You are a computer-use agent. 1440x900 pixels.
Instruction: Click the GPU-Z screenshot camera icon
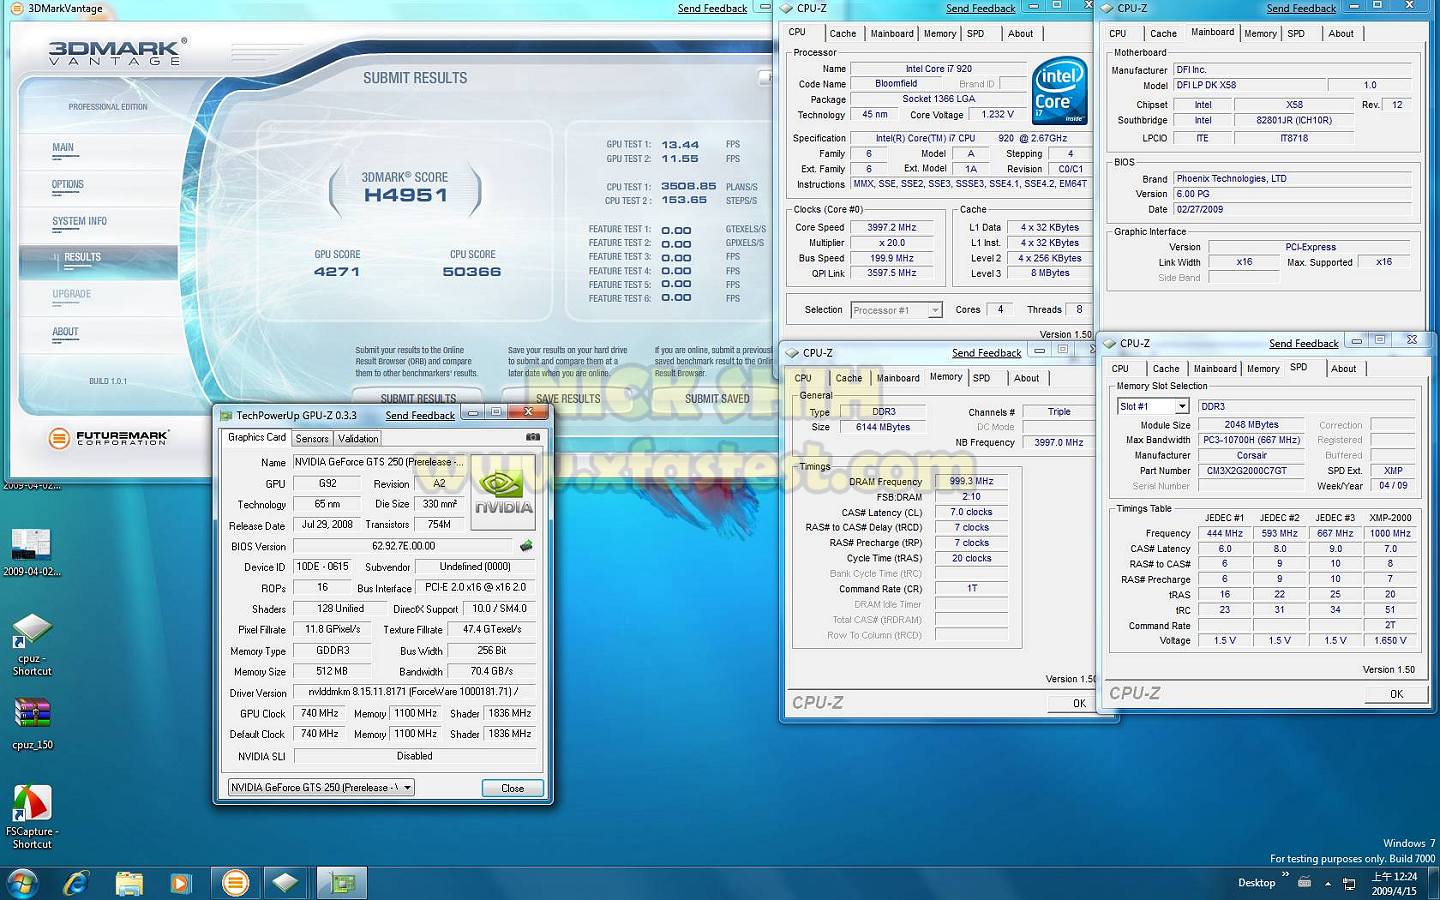pyautogui.click(x=532, y=437)
